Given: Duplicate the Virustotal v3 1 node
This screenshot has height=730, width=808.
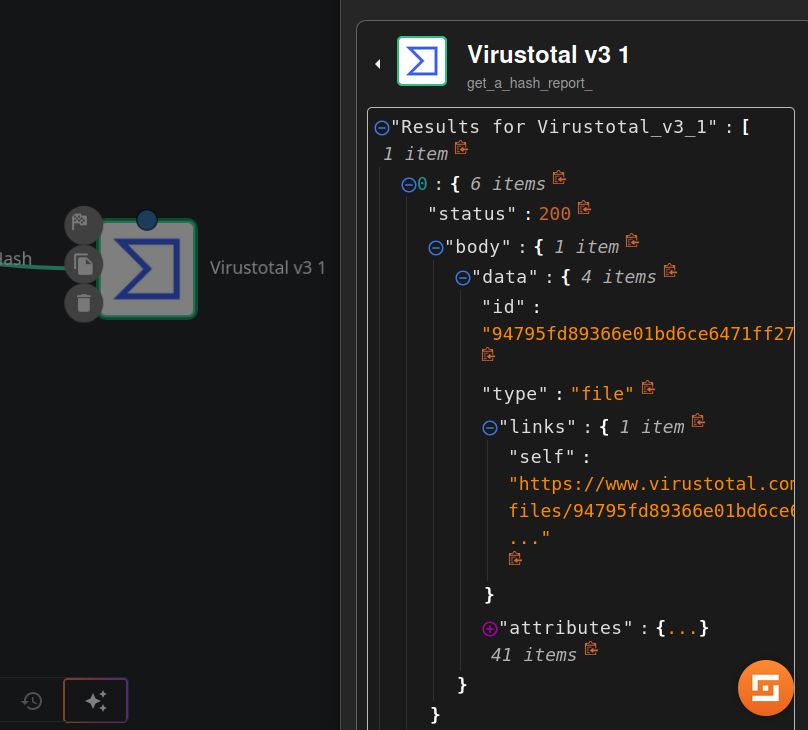Looking at the screenshot, I should (x=84, y=264).
